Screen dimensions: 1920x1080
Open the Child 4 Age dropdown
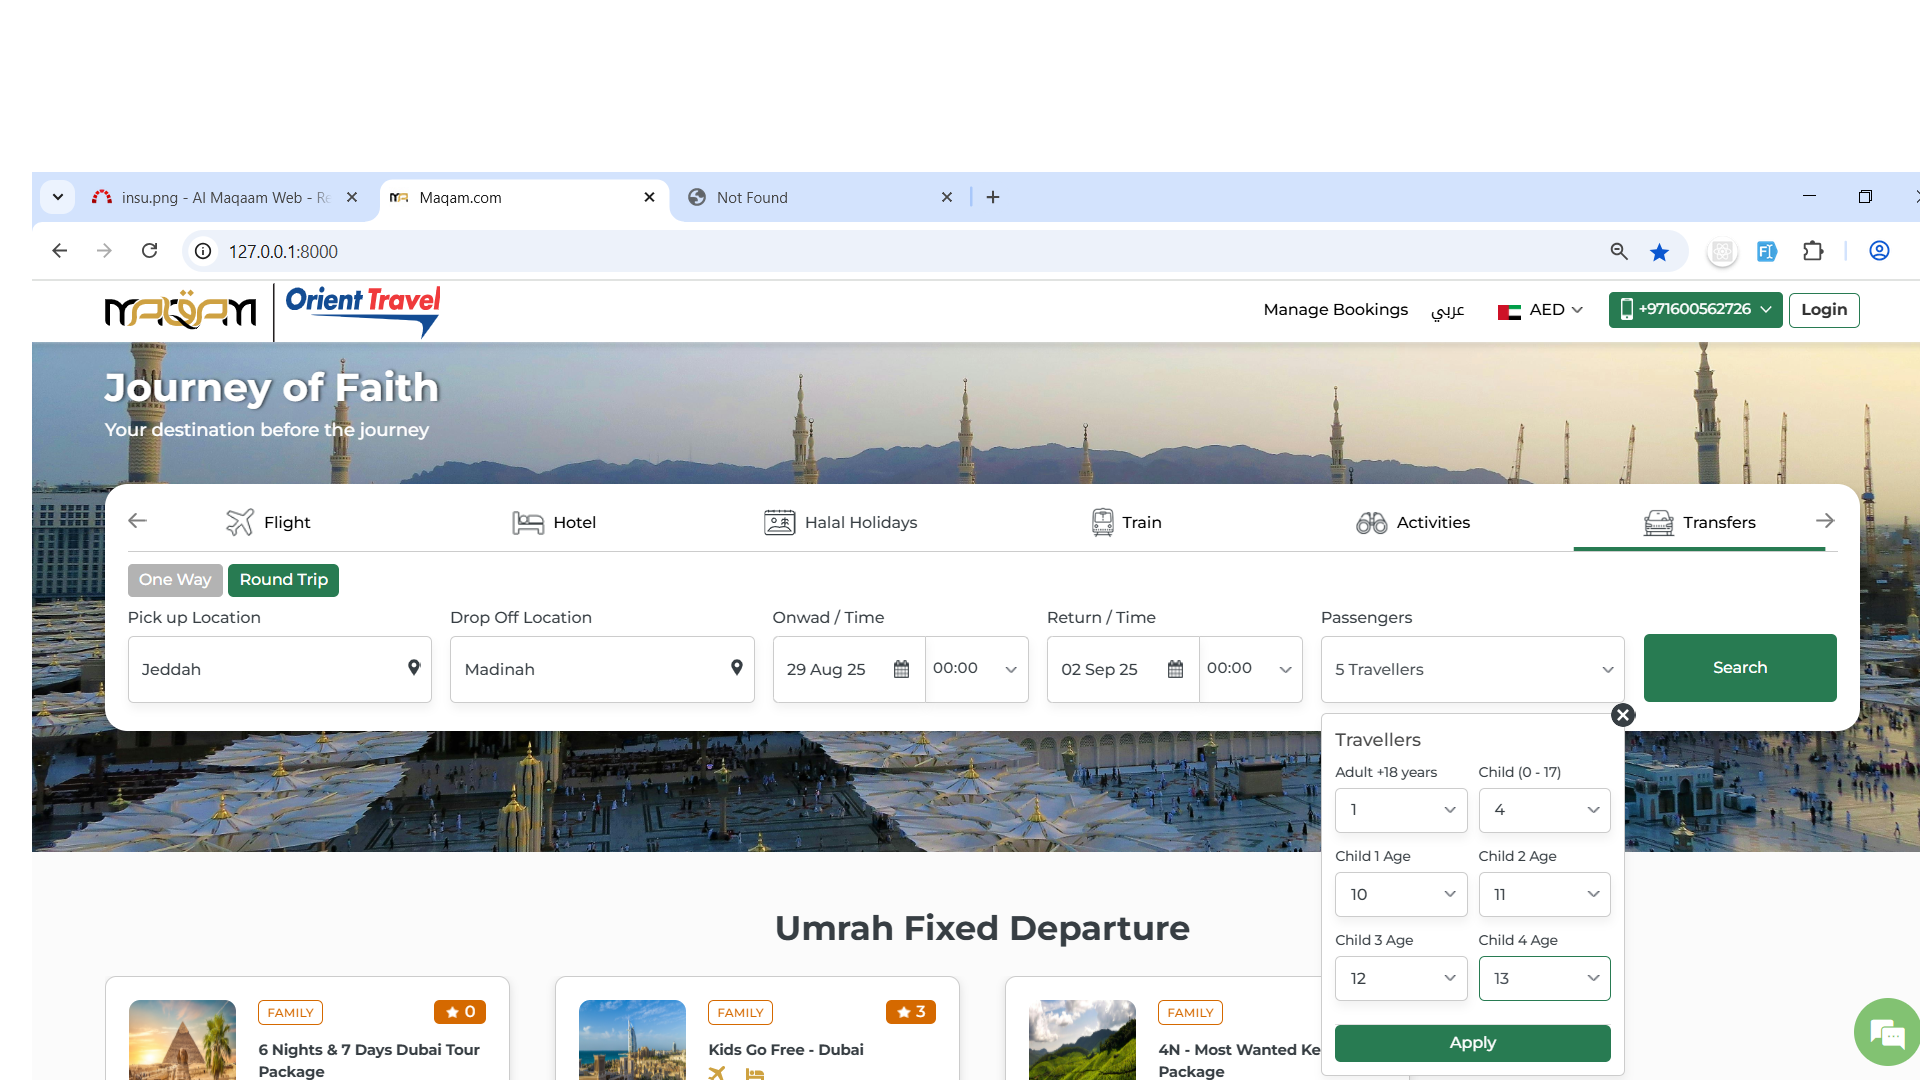coord(1544,978)
